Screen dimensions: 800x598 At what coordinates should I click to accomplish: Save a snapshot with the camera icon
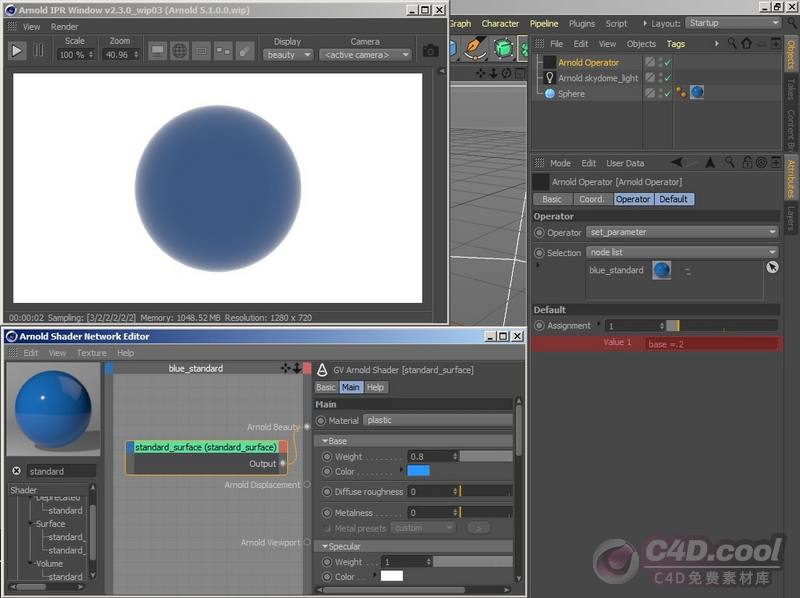click(431, 51)
